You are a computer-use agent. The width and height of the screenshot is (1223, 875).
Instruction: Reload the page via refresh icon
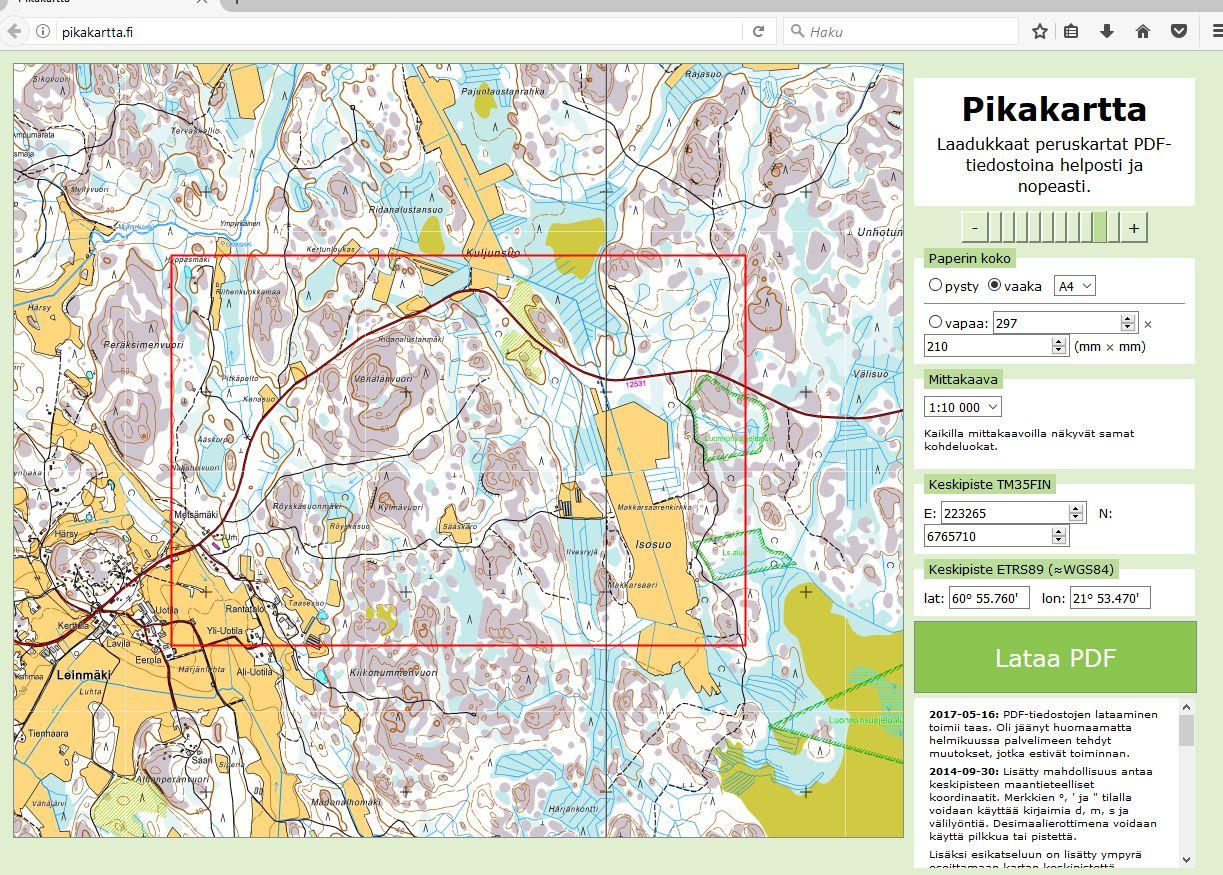[758, 32]
